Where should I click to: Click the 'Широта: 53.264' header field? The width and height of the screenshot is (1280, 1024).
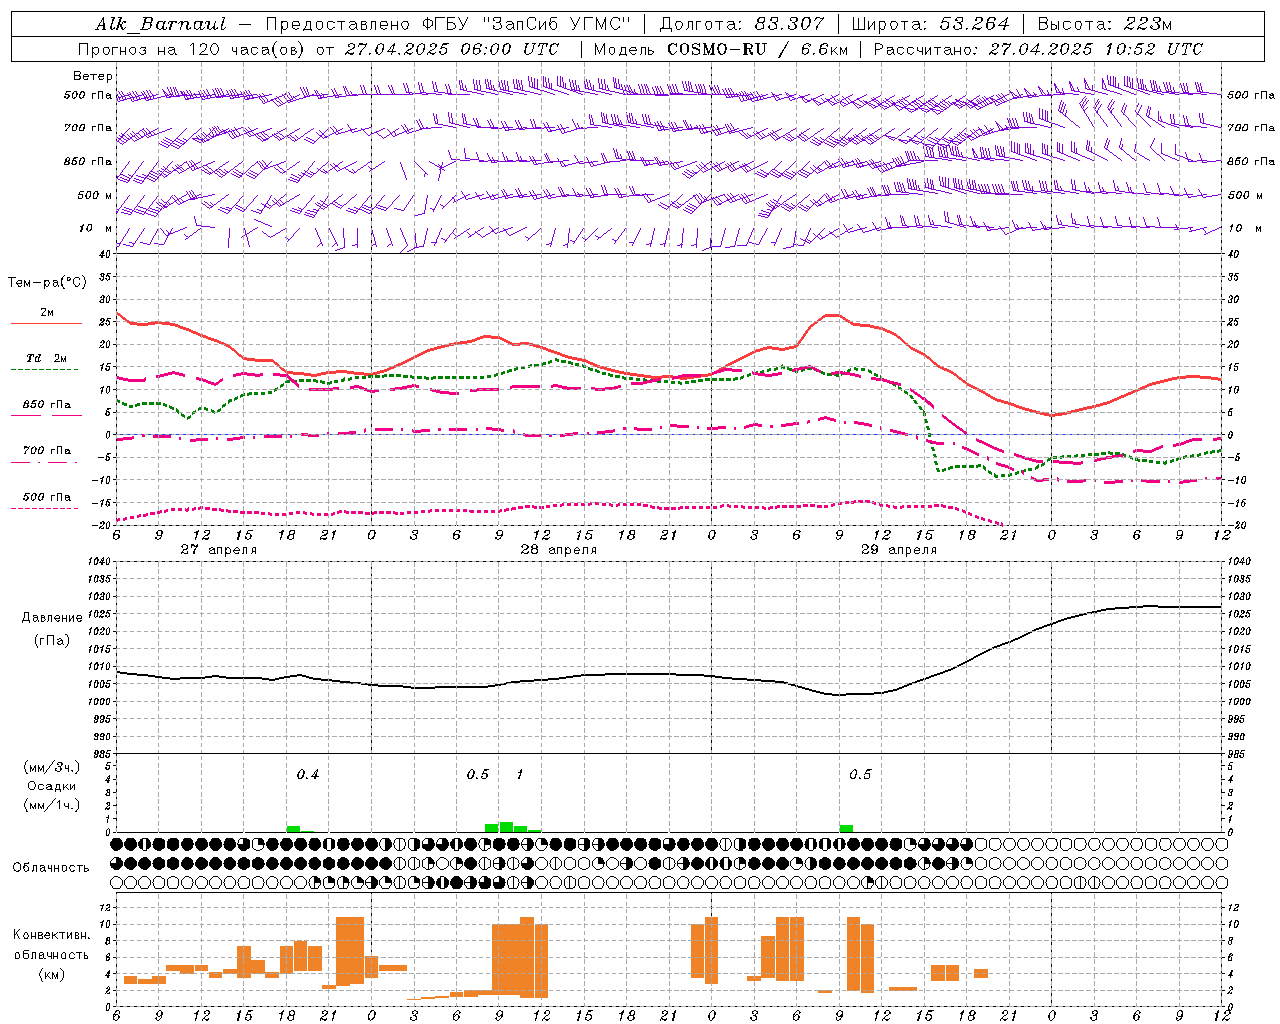(x=930, y=24)
